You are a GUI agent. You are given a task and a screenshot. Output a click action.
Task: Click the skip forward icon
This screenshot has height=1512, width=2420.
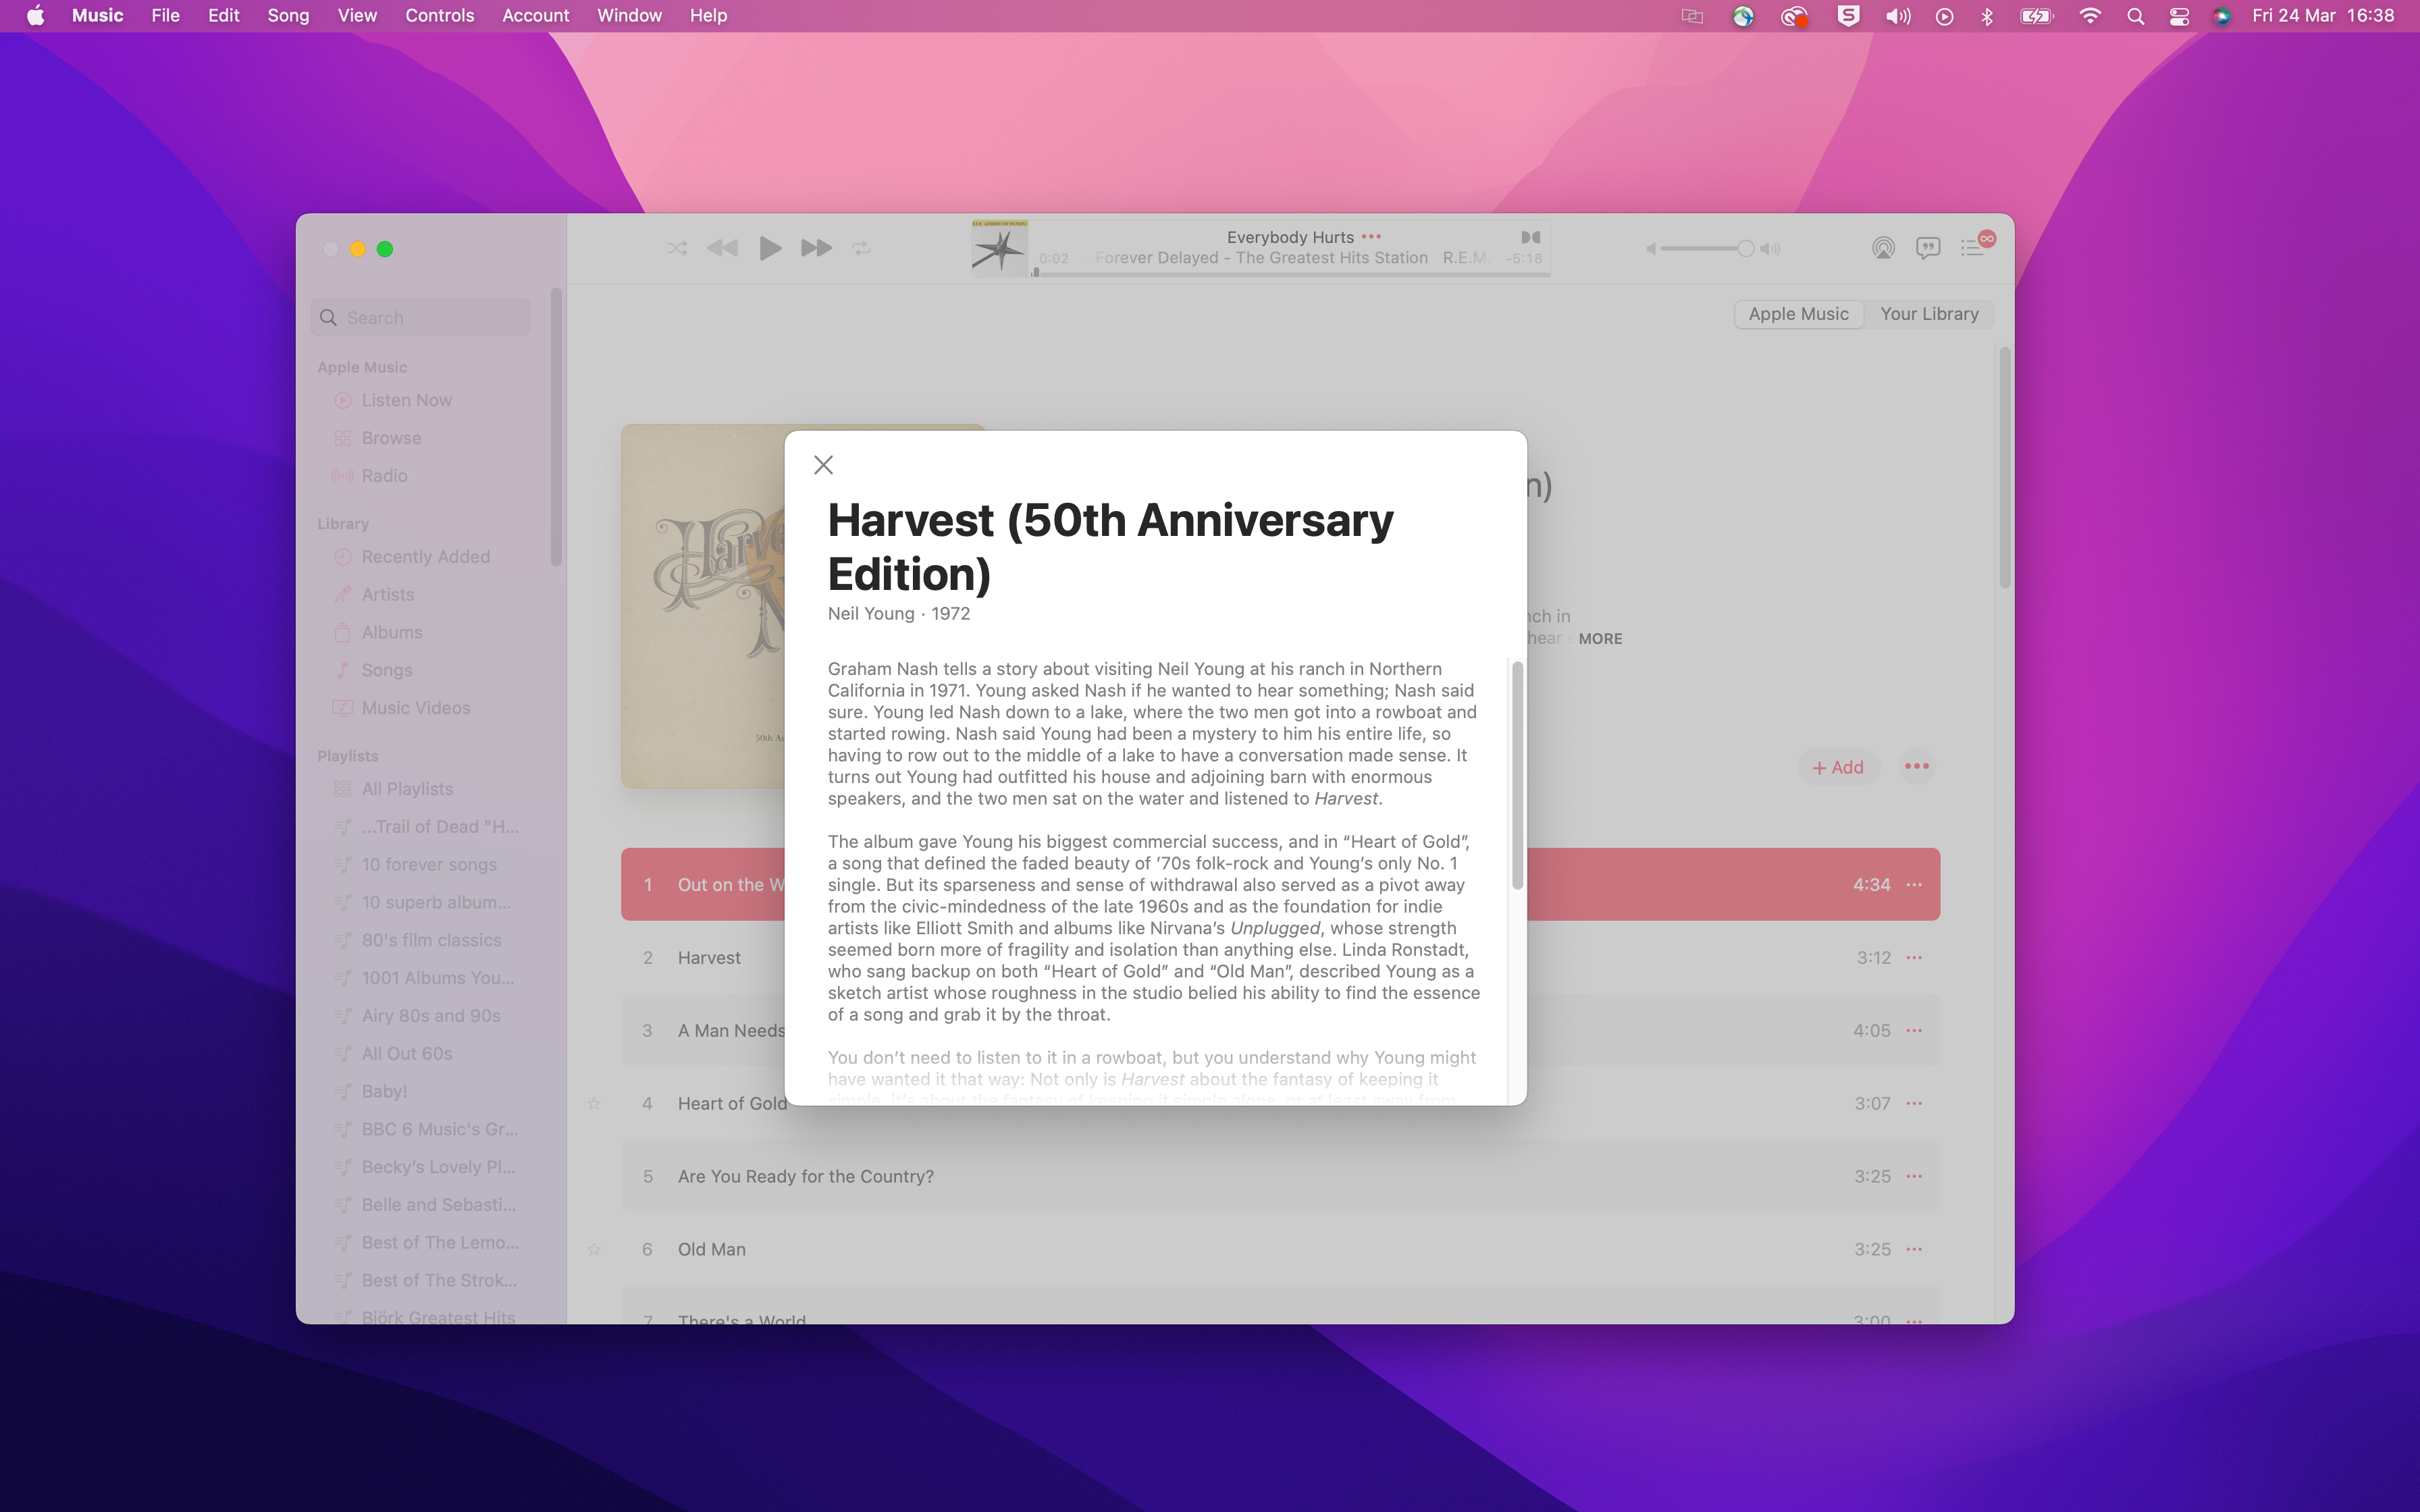pyautogui.click(x=816, y=247)
